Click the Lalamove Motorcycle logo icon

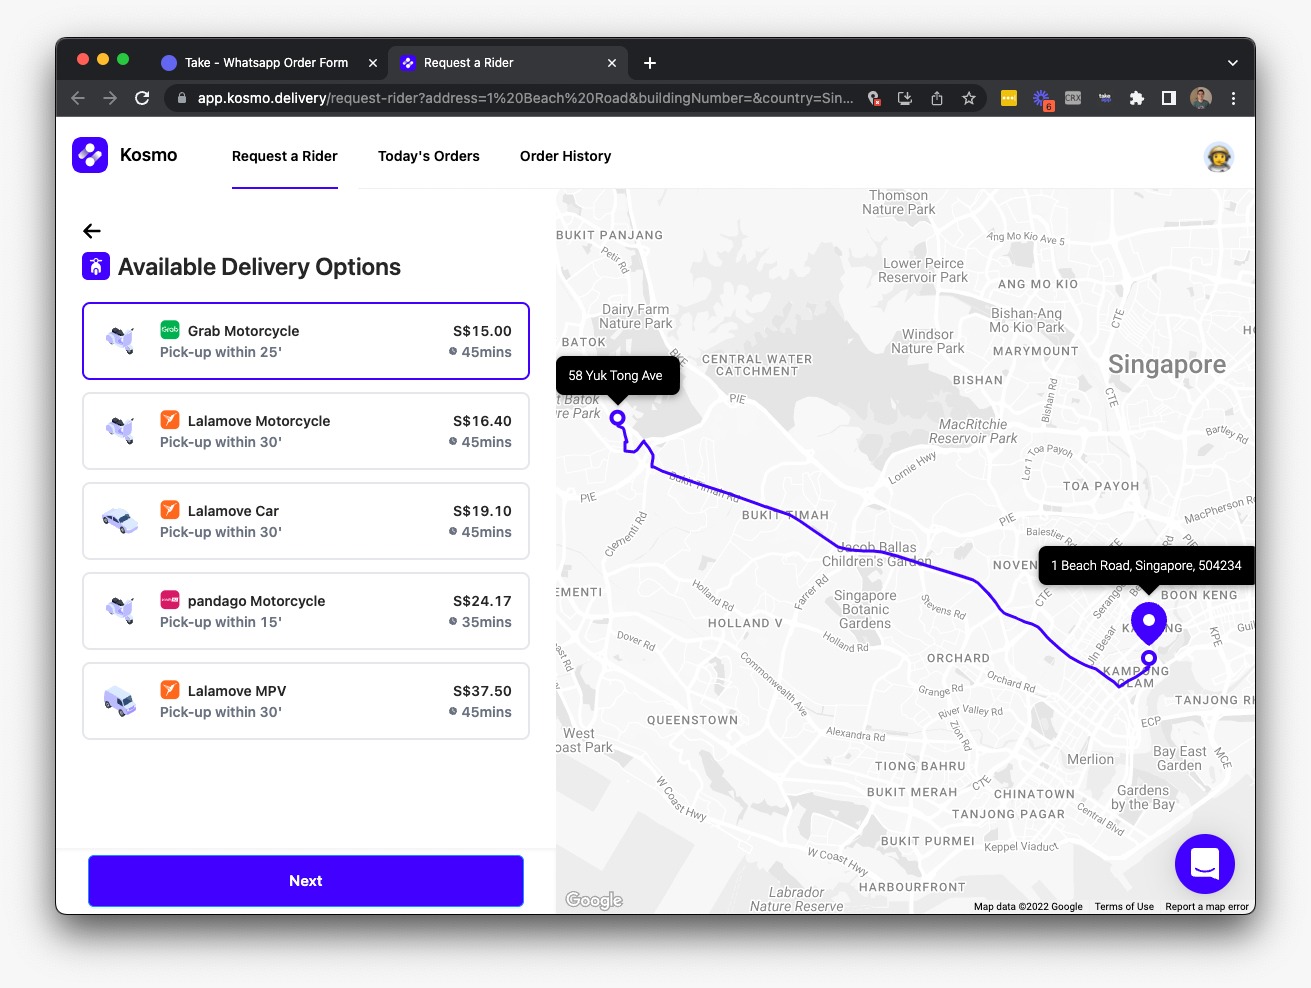pyautogui.click(x=170, y=420)
